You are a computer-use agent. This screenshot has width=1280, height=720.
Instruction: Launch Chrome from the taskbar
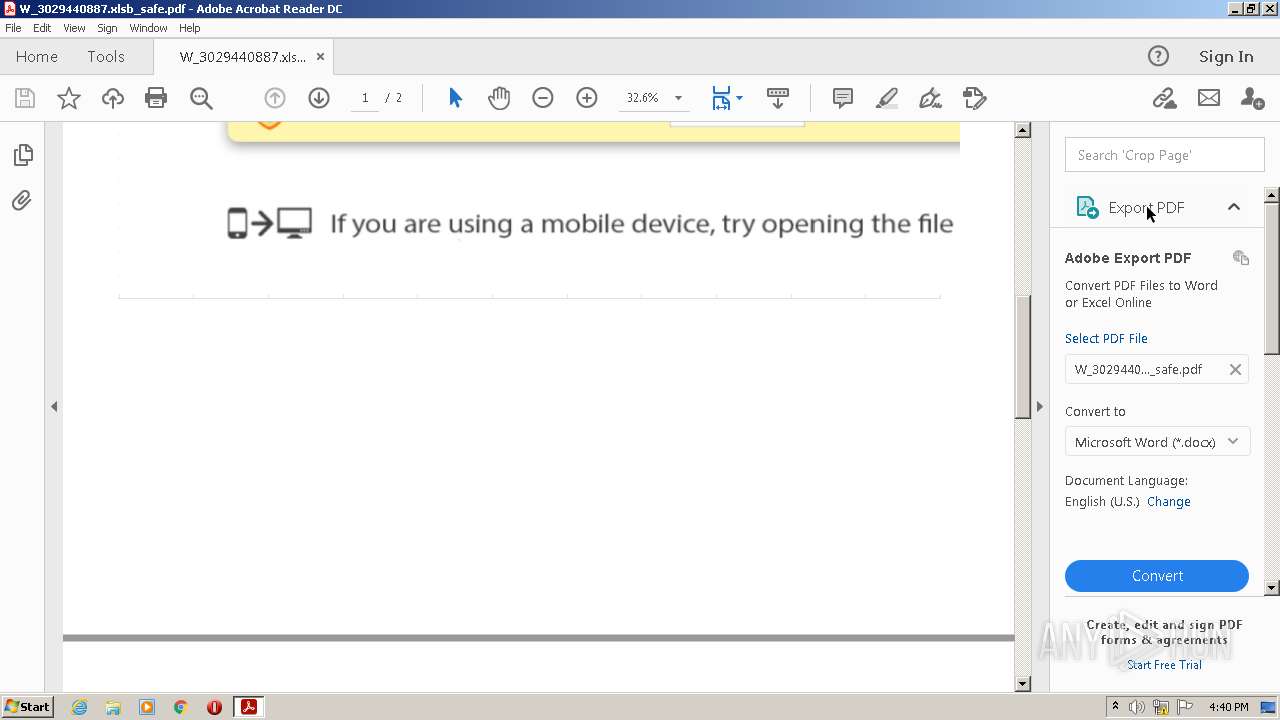180,707
